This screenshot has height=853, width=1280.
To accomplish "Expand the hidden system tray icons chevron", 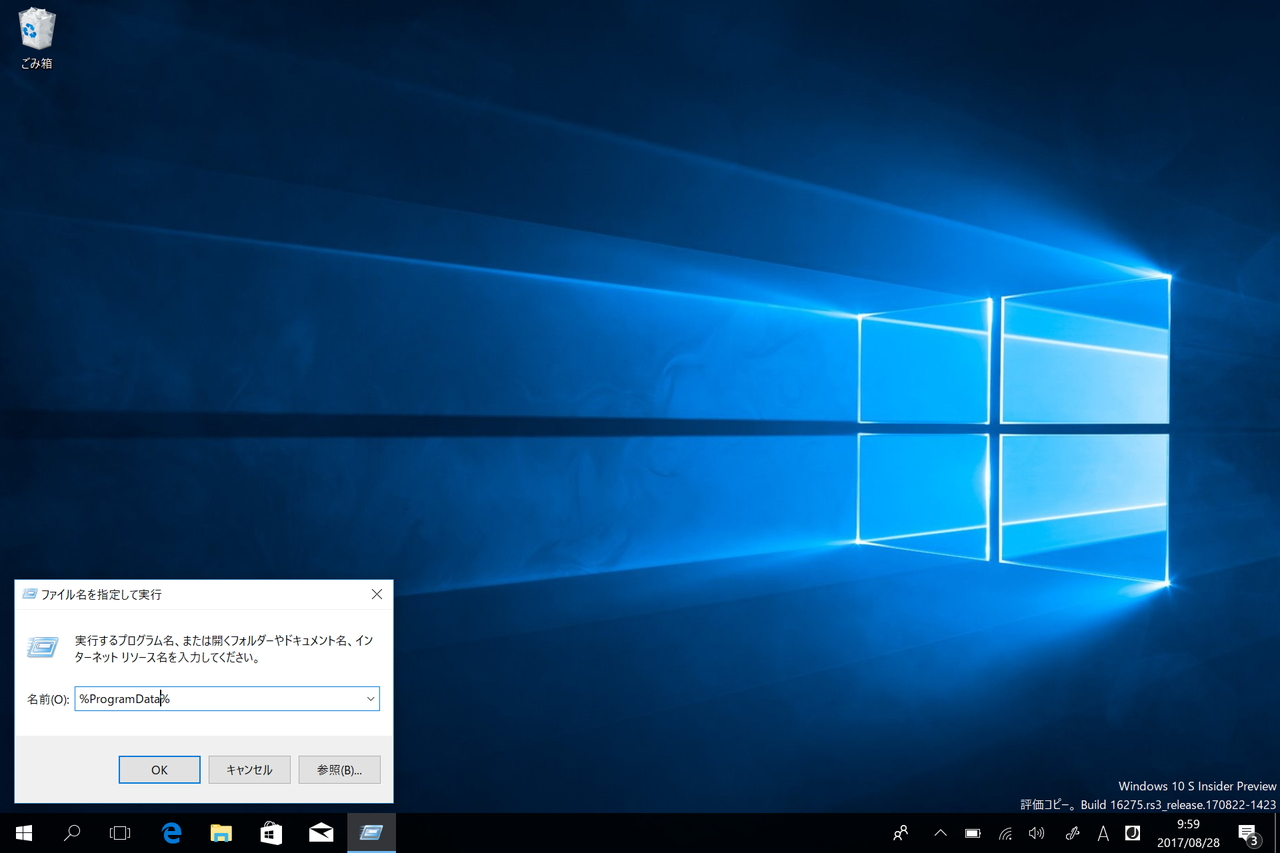I will pos(940,833).
